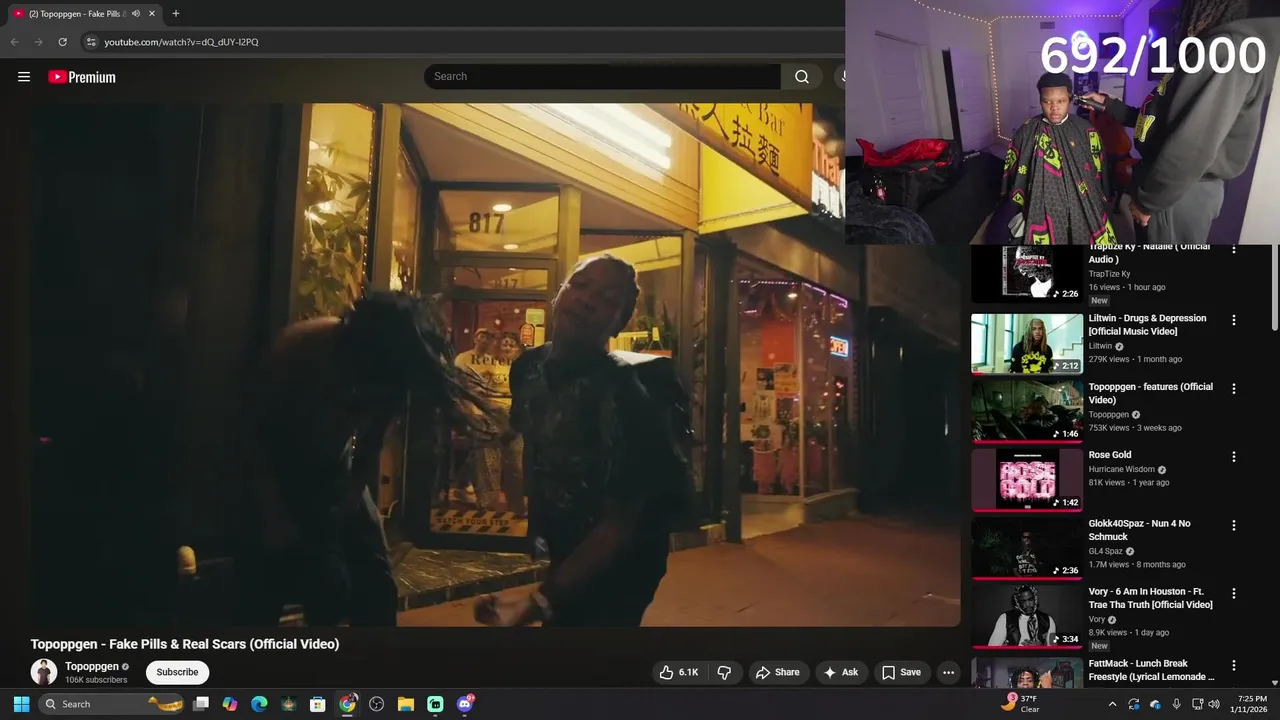Open Windows Start menu

point(21,704)
